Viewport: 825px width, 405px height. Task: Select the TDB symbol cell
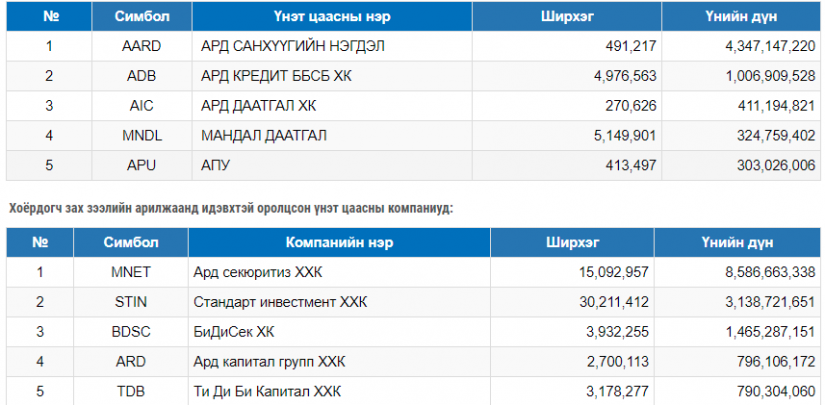point(131,392)
